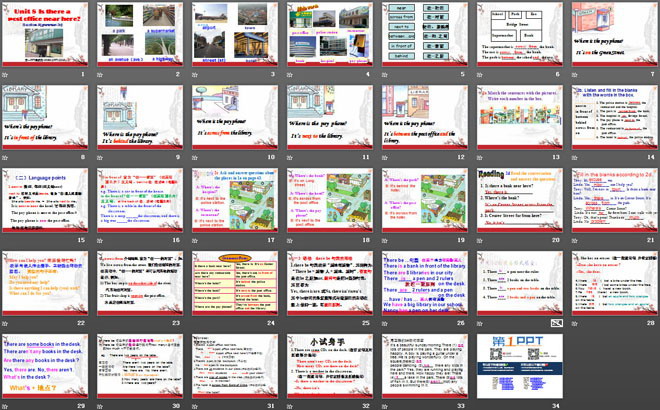Select slide 3 thumbnail showing airport and street
The image size is (660, 410).
click(235, 35)
